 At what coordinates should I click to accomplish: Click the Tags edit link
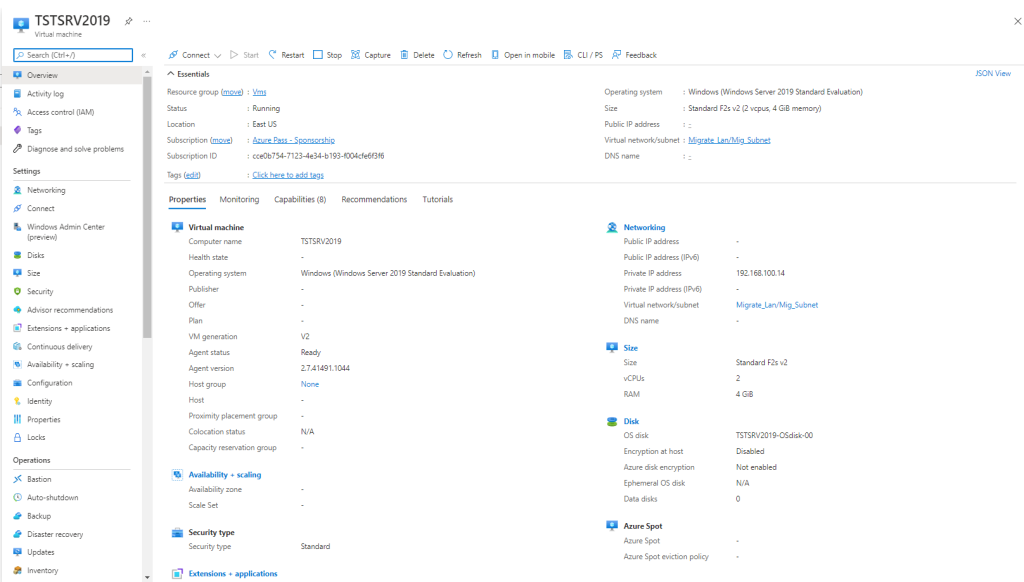point(192,175)
